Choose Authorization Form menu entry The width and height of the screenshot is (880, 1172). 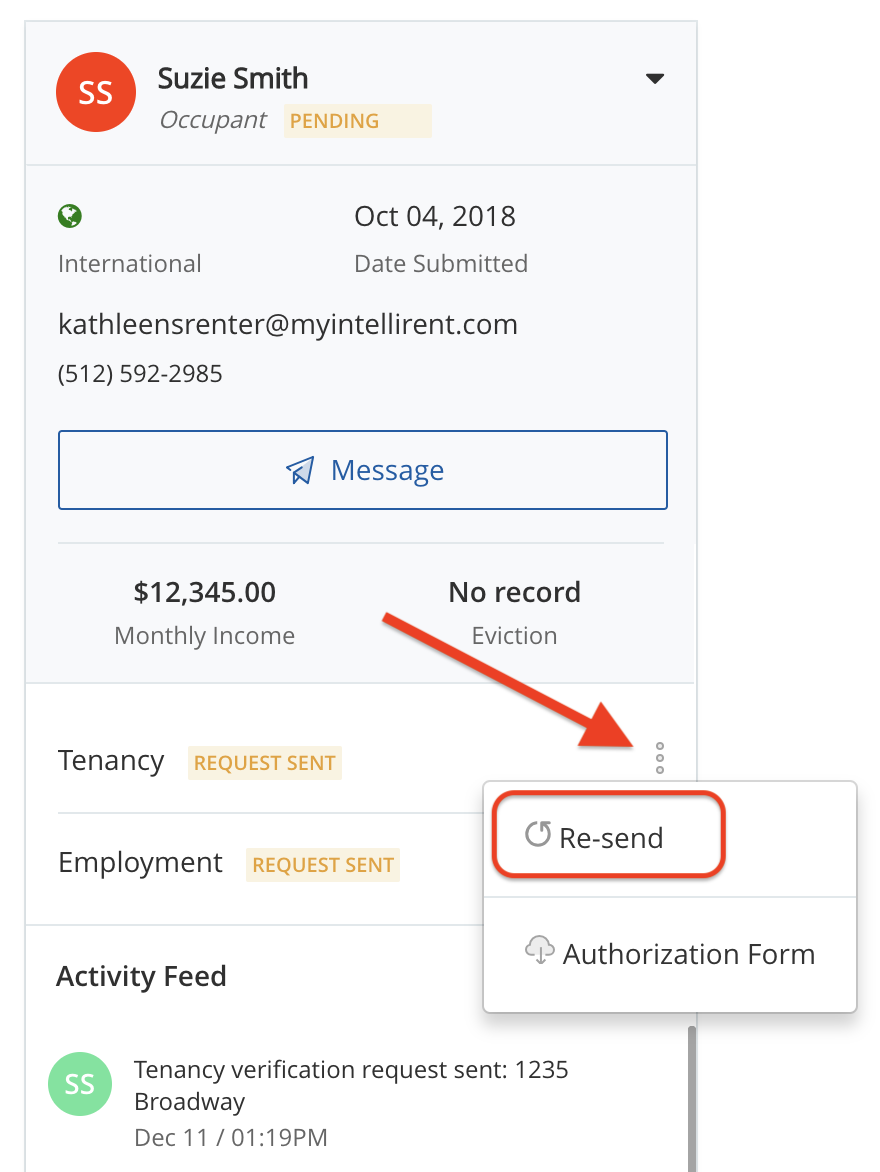tap(688, 954)
